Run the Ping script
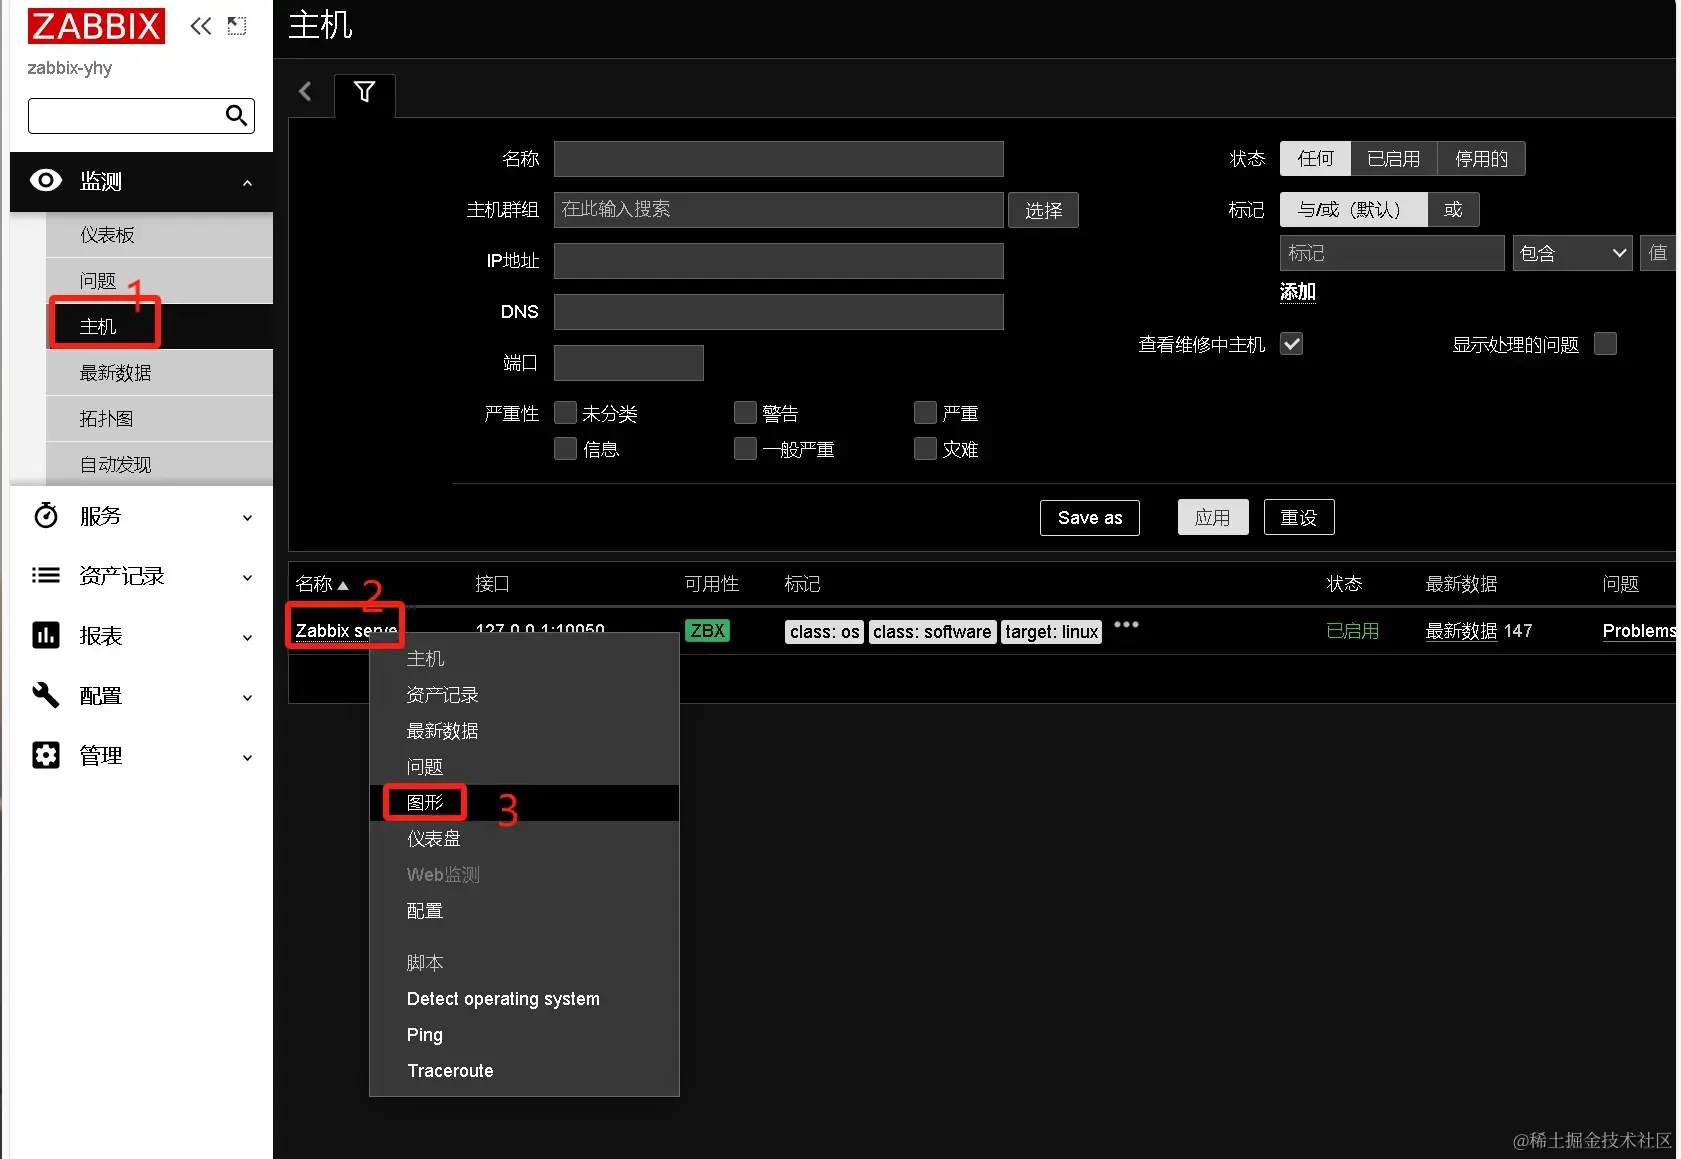The width and height of the screenshot is (1681, 1159). (x=524, y=1035)
